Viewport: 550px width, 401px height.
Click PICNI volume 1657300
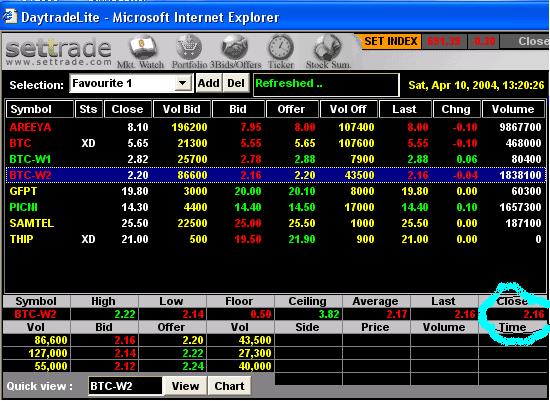tap(521, 207)
